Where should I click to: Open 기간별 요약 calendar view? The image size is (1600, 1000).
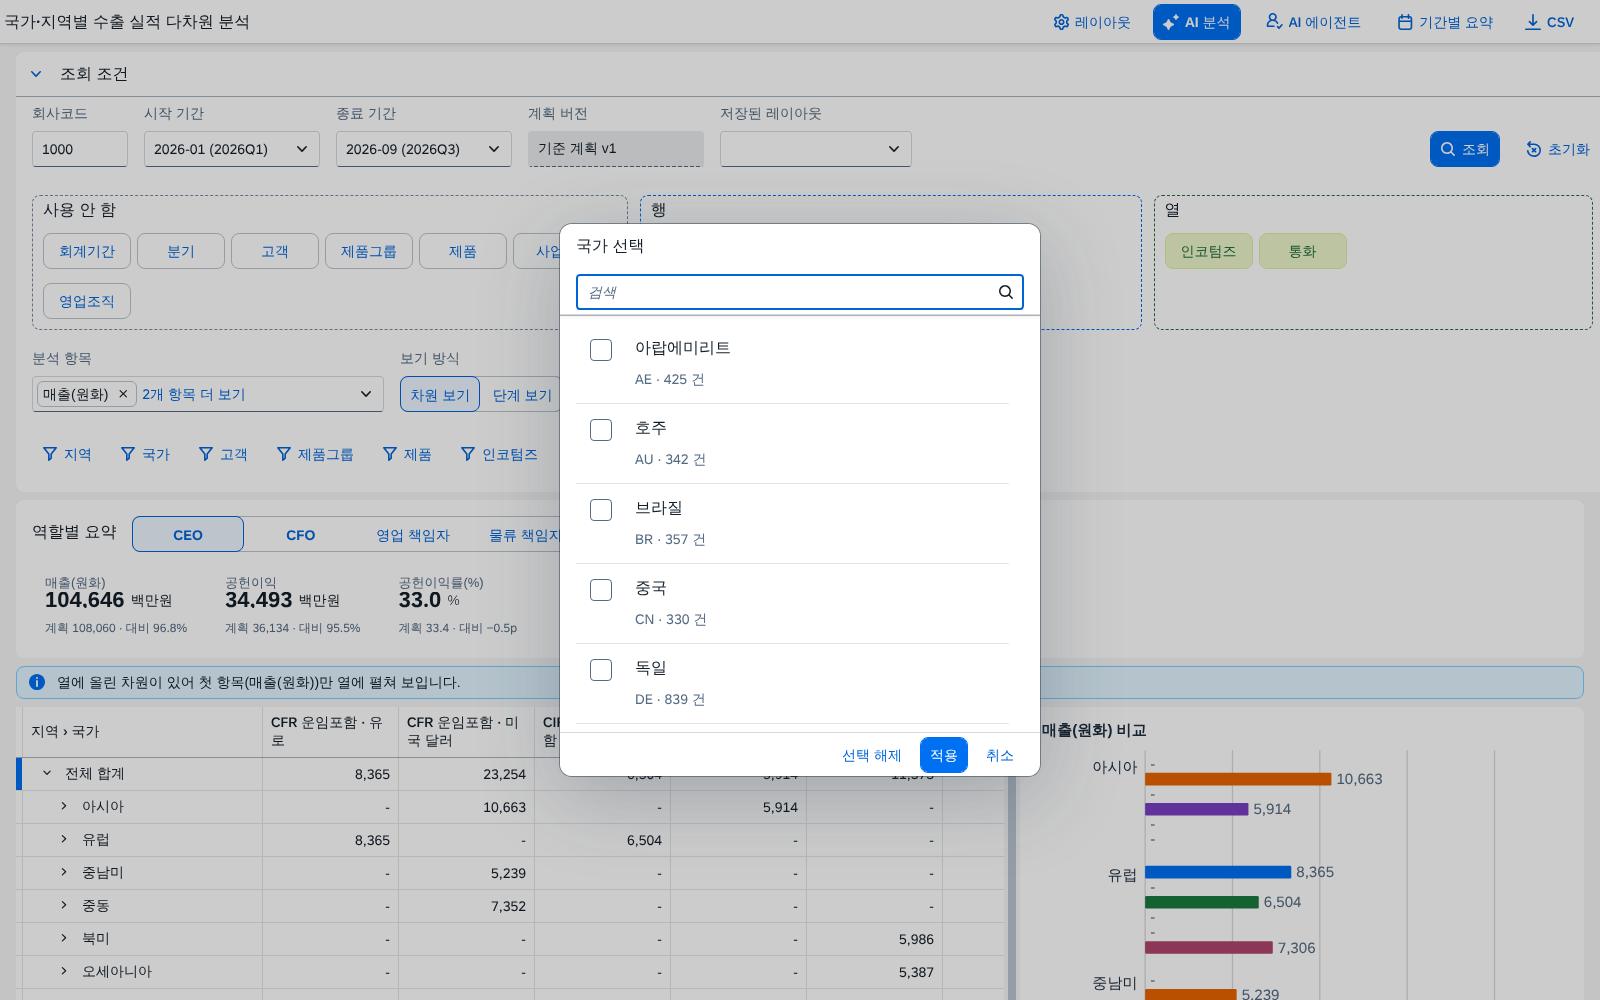tap(1445, 22)
